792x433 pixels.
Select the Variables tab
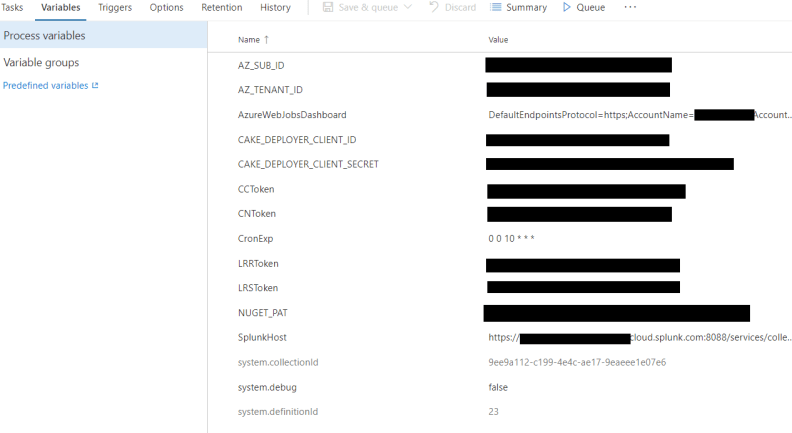[x=61, y=8]
